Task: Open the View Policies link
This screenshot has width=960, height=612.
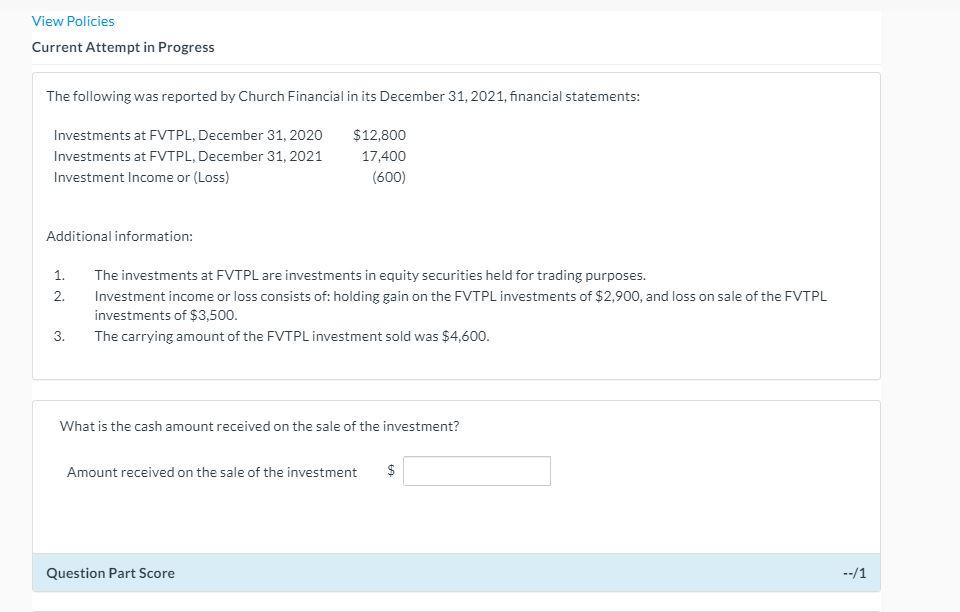Action: (71, 20)
